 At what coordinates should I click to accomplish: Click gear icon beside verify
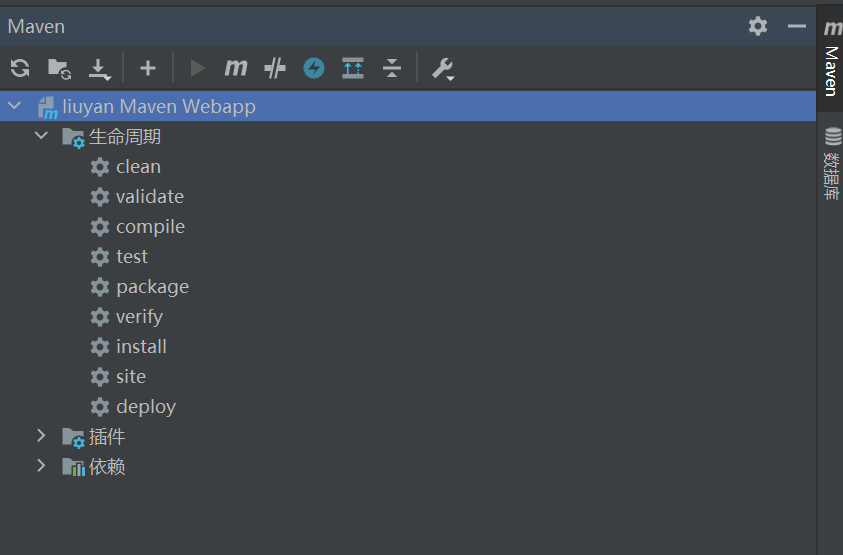click(x=100, y=317)
